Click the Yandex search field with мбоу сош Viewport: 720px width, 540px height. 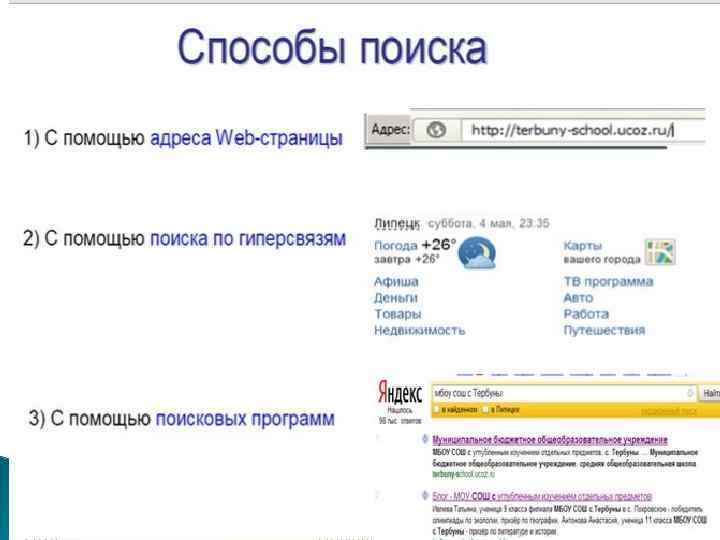[564, 393]
